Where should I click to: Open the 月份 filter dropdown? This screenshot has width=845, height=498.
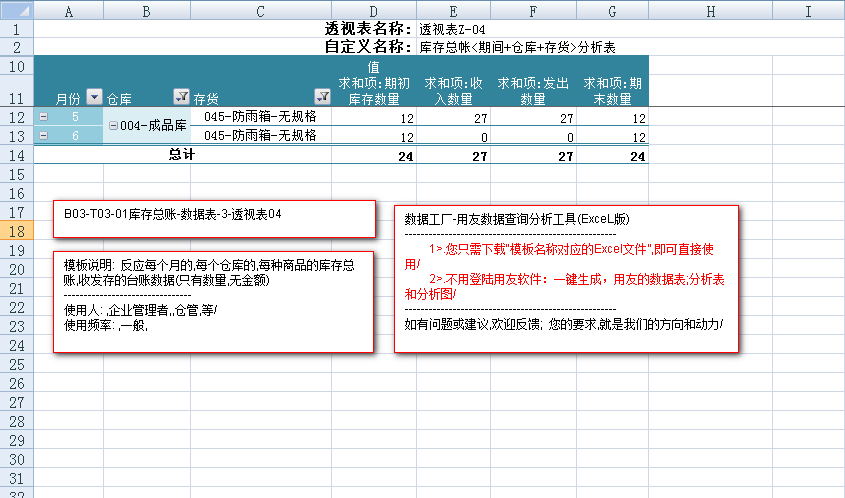[x=94, y=97]
